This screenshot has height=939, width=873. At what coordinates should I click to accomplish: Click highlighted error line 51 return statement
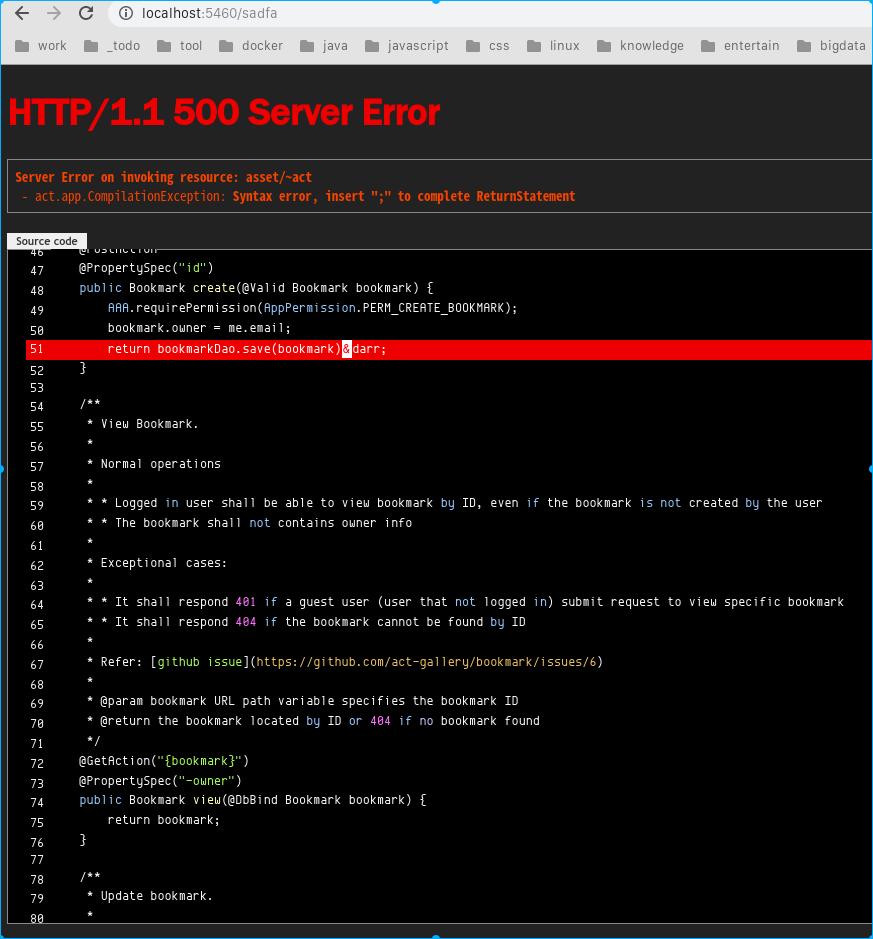coord(448,349)
